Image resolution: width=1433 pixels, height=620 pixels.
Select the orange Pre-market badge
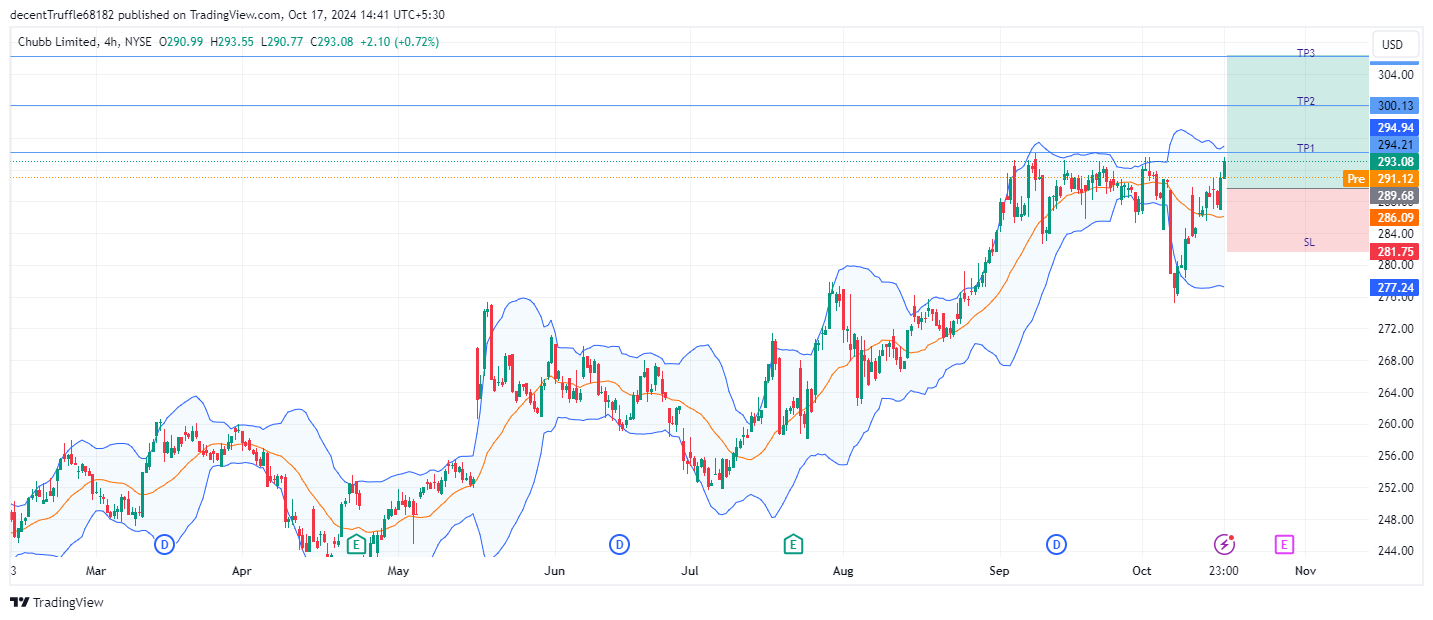tap(1356, 179)
